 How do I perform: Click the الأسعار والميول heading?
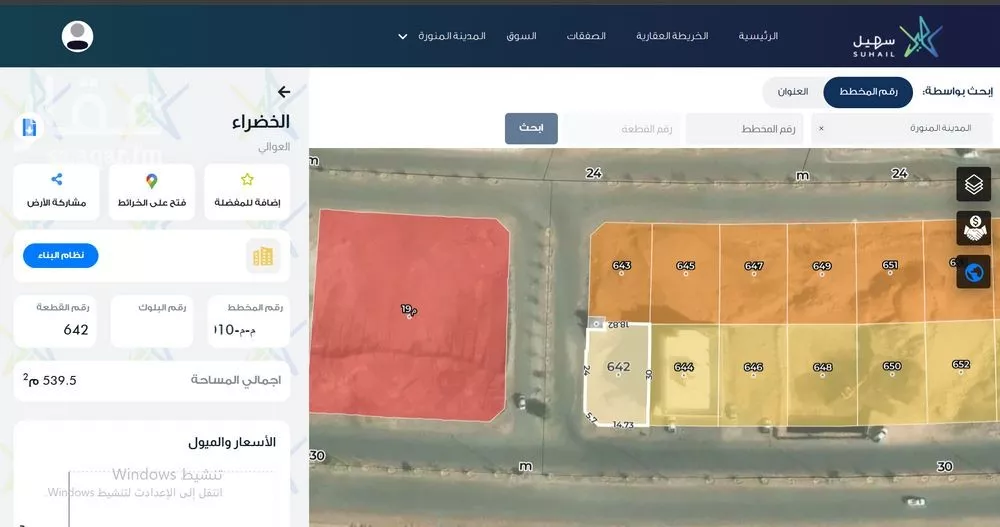(232, 442)
